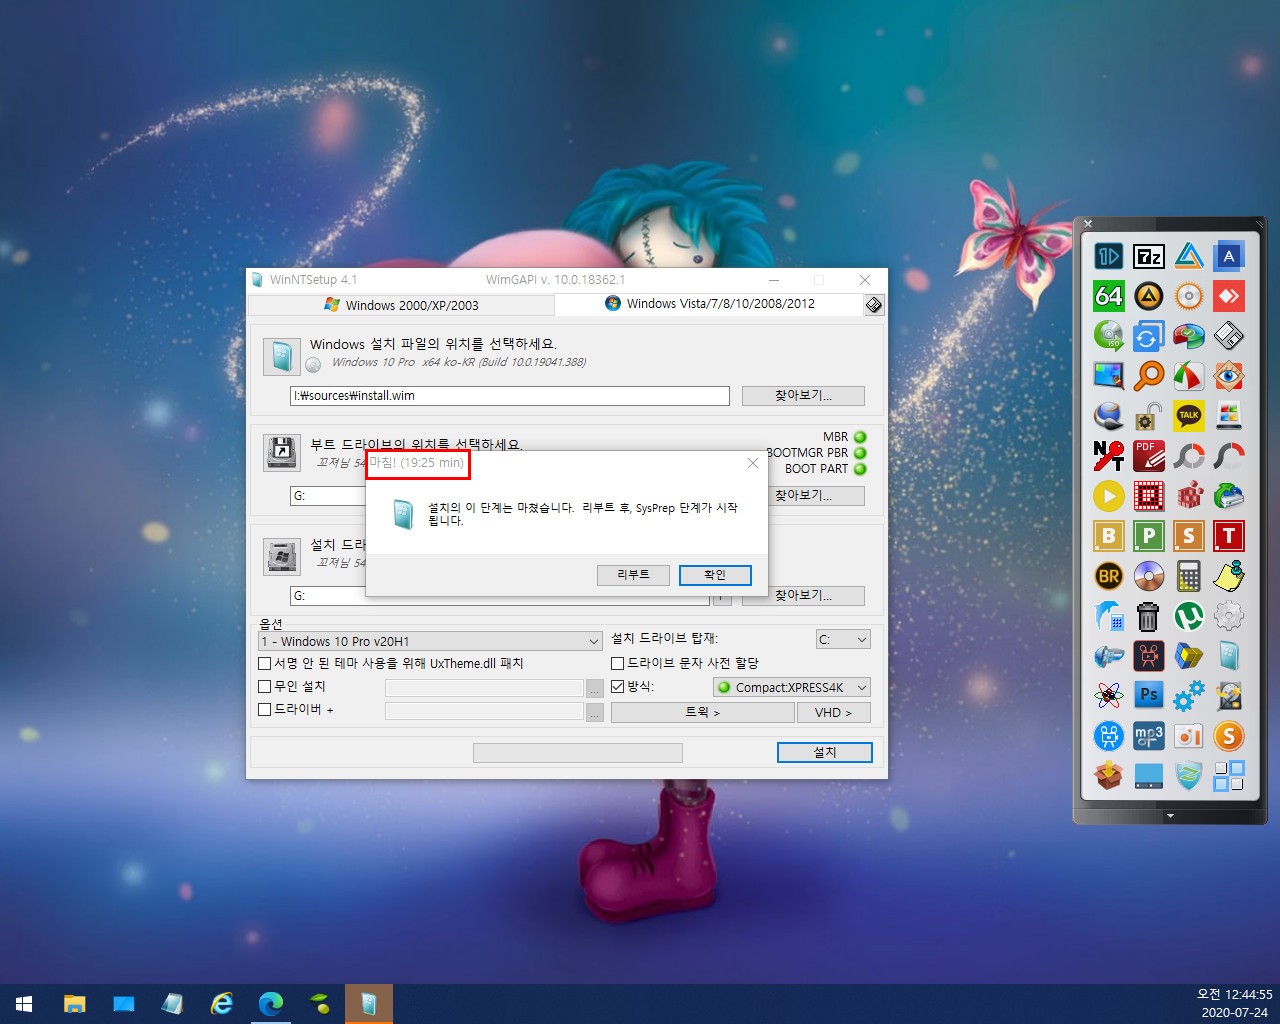Launch the uTorrent green icon
Screen dimensions: 1280x1024
[x=1188, y=616]
